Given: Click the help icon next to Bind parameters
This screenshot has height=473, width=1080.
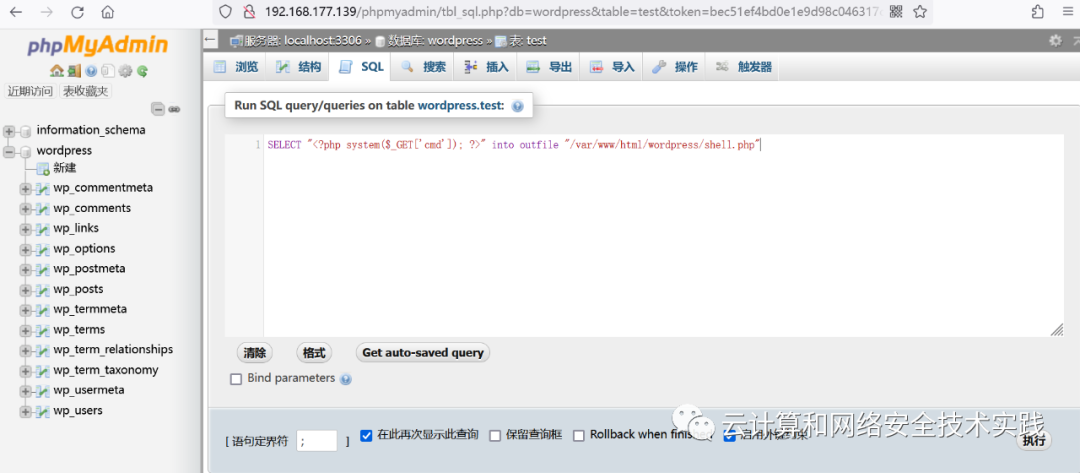Looking at the screenshot, I should (346, 379).
